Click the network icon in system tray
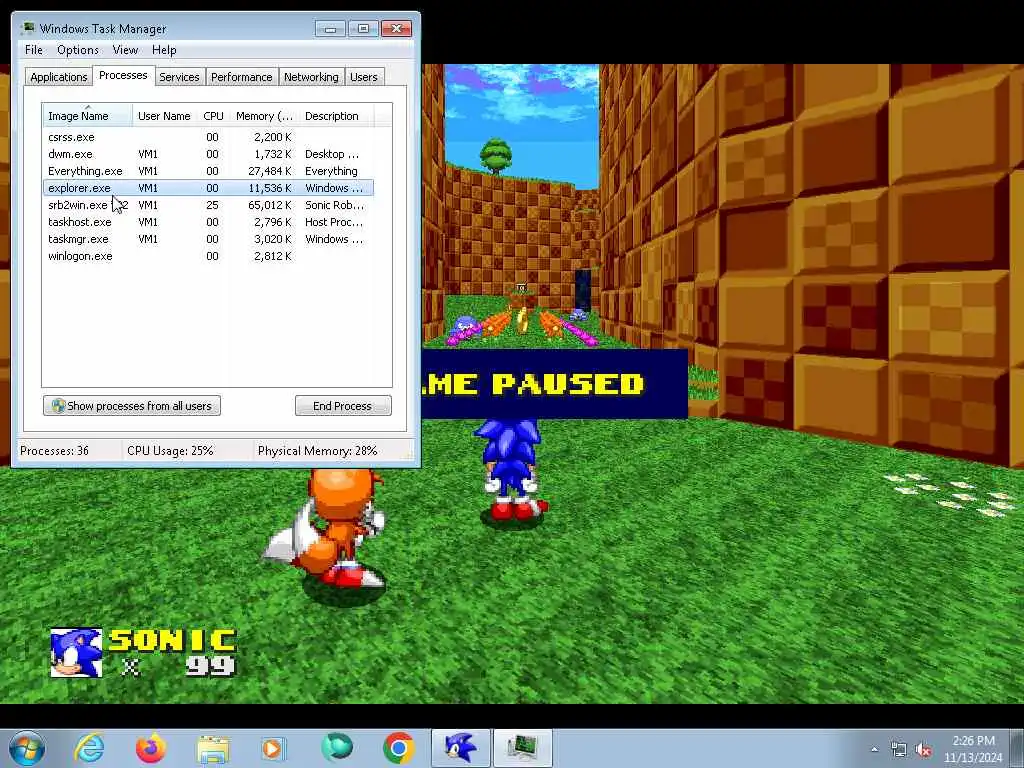This screenshot has height=768, width=1024. tap(899, 750)
